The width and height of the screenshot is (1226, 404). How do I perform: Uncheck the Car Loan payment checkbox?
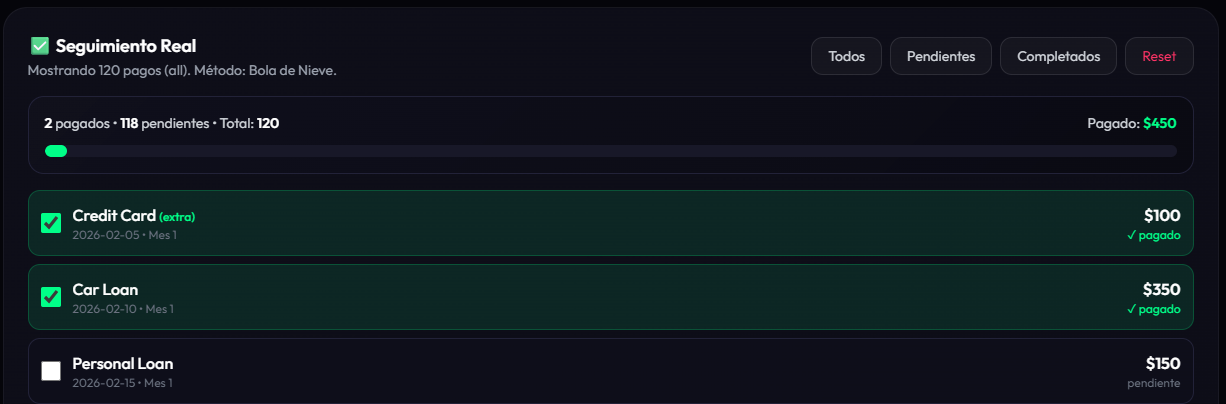coord(51,297)
